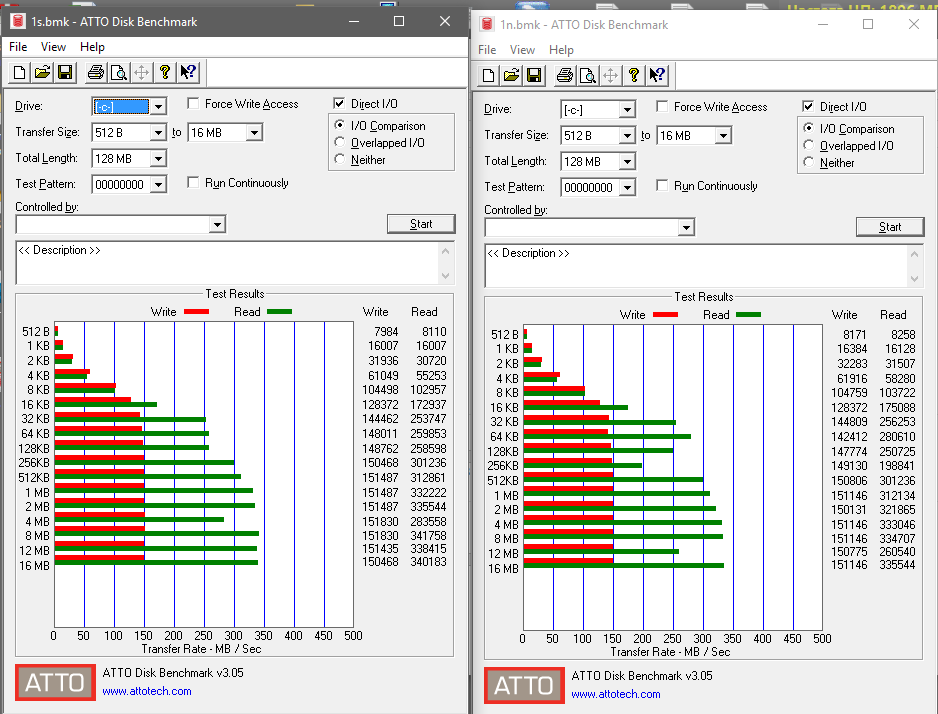The height and width of the screenshot is (714, 938).
Task: Click New file icon in 1n.bmk window
Action: click(x=488, y=76)
